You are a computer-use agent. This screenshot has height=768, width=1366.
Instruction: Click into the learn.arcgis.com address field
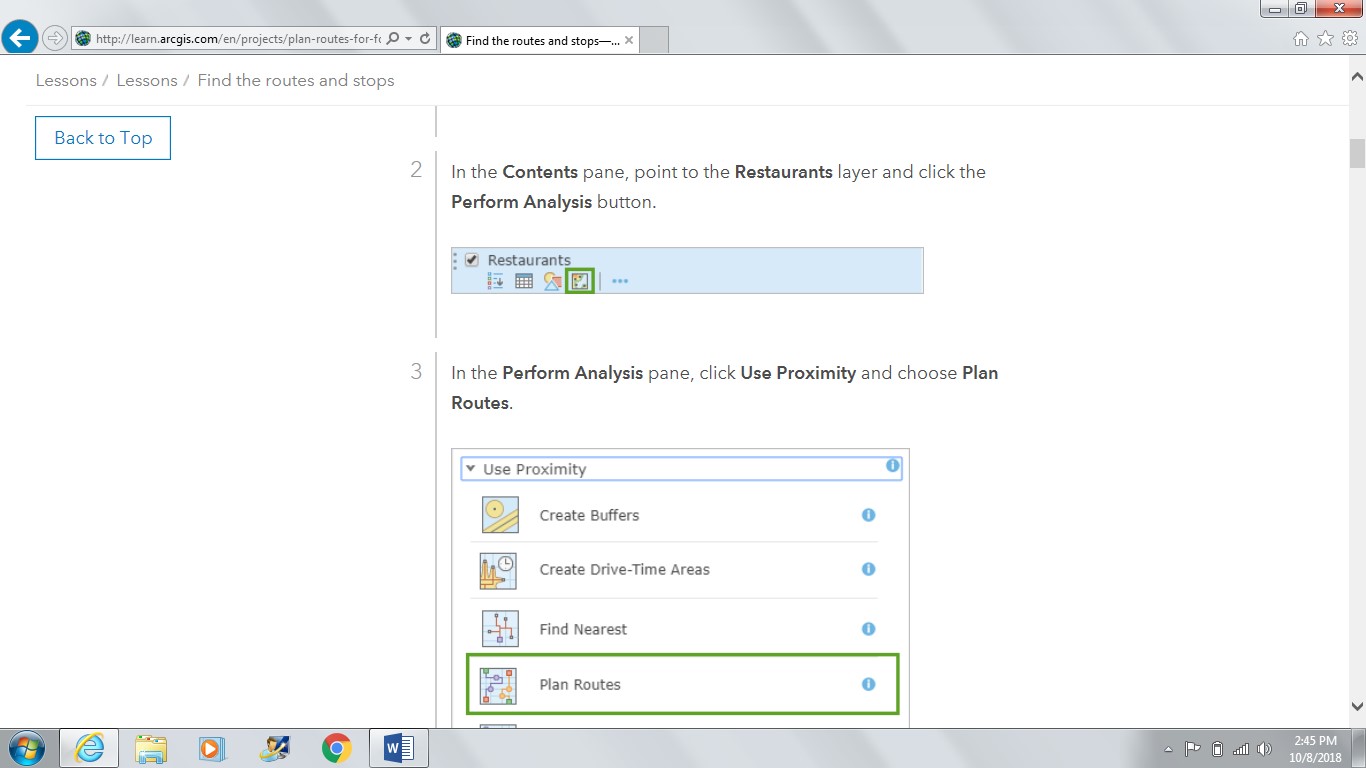tap(237, 39)
